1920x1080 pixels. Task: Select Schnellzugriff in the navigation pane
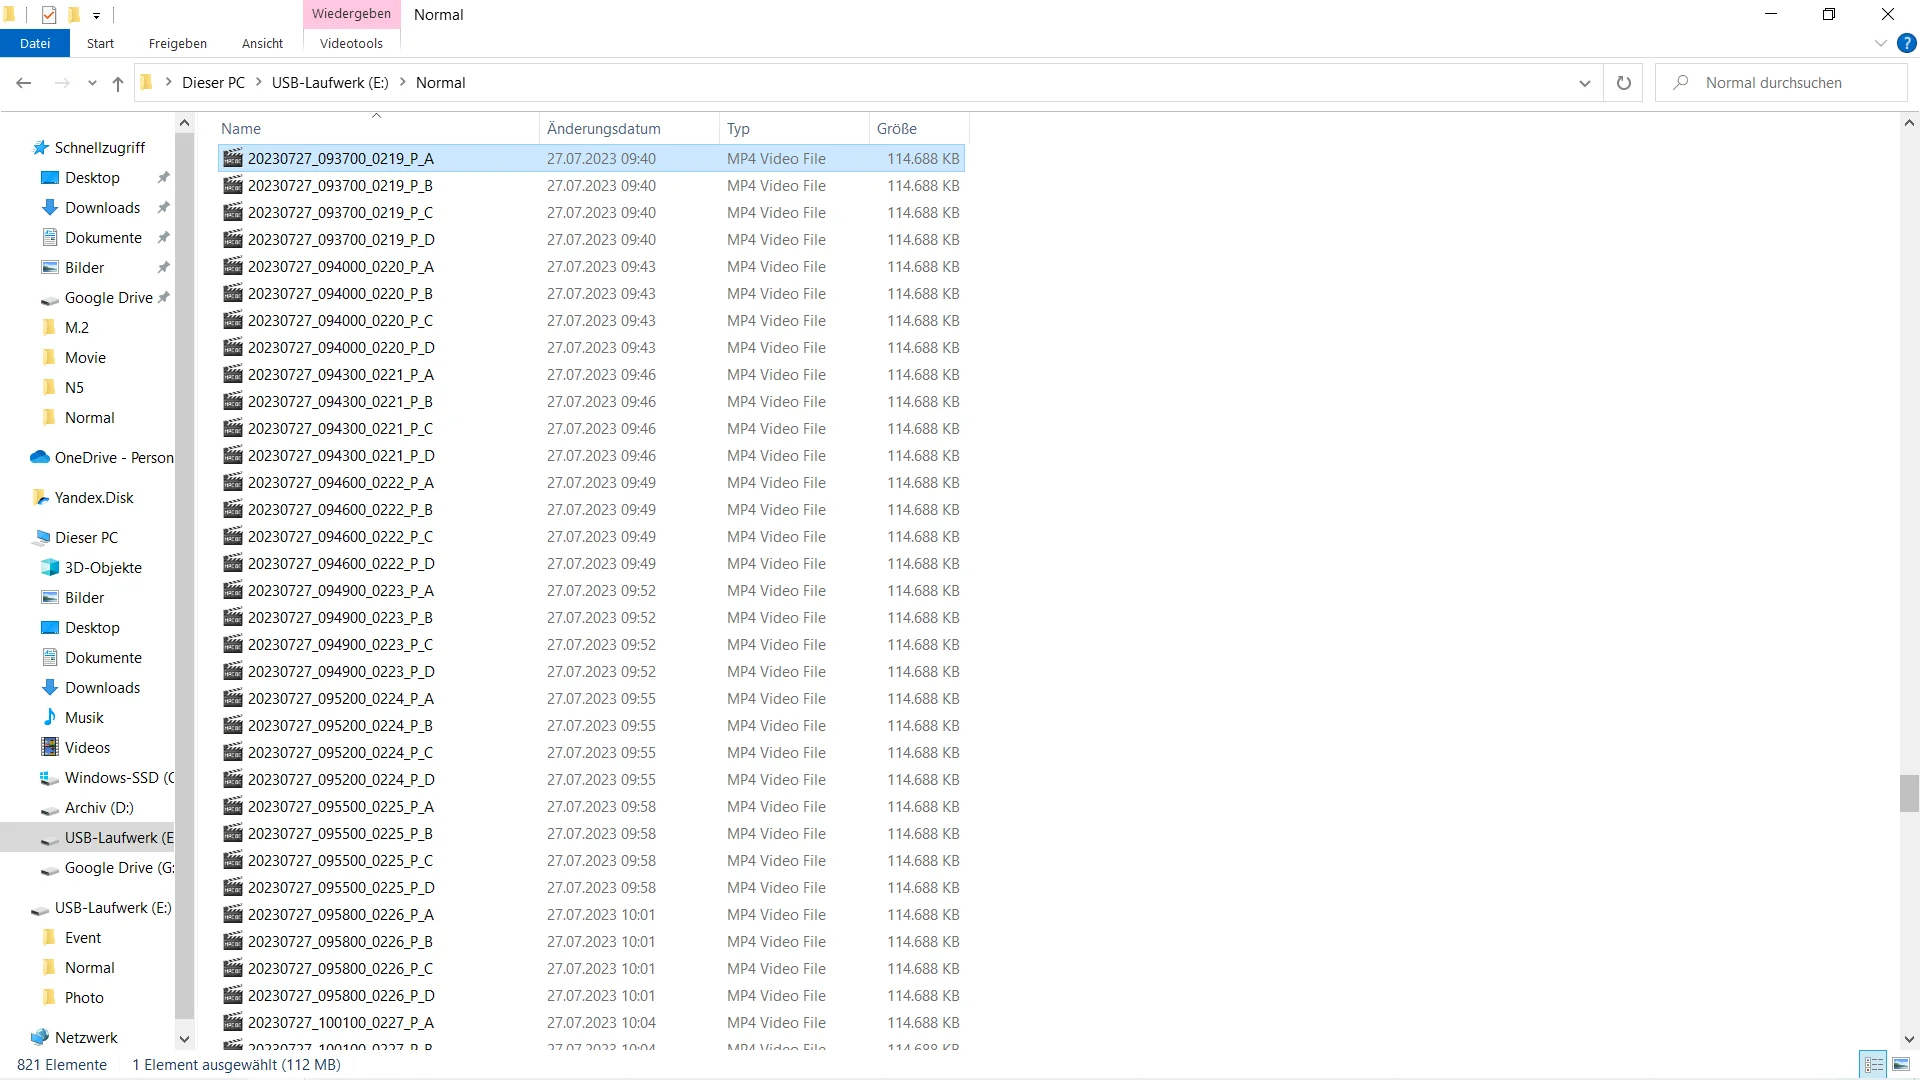coord(99,148)
